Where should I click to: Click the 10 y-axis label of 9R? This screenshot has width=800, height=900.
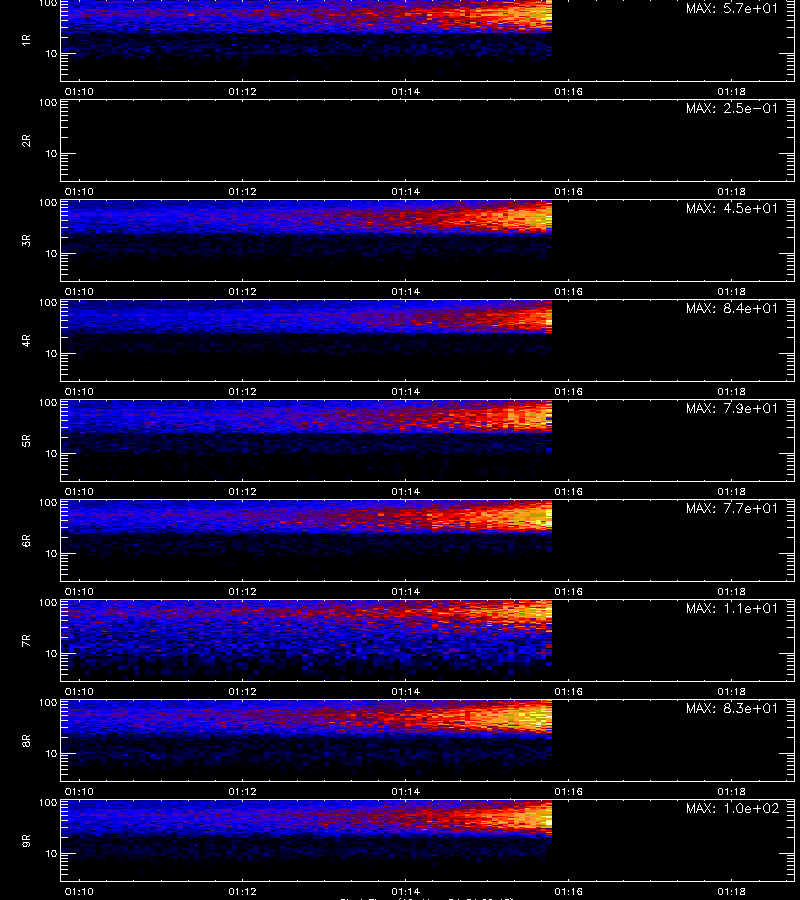tap(51, 854)
